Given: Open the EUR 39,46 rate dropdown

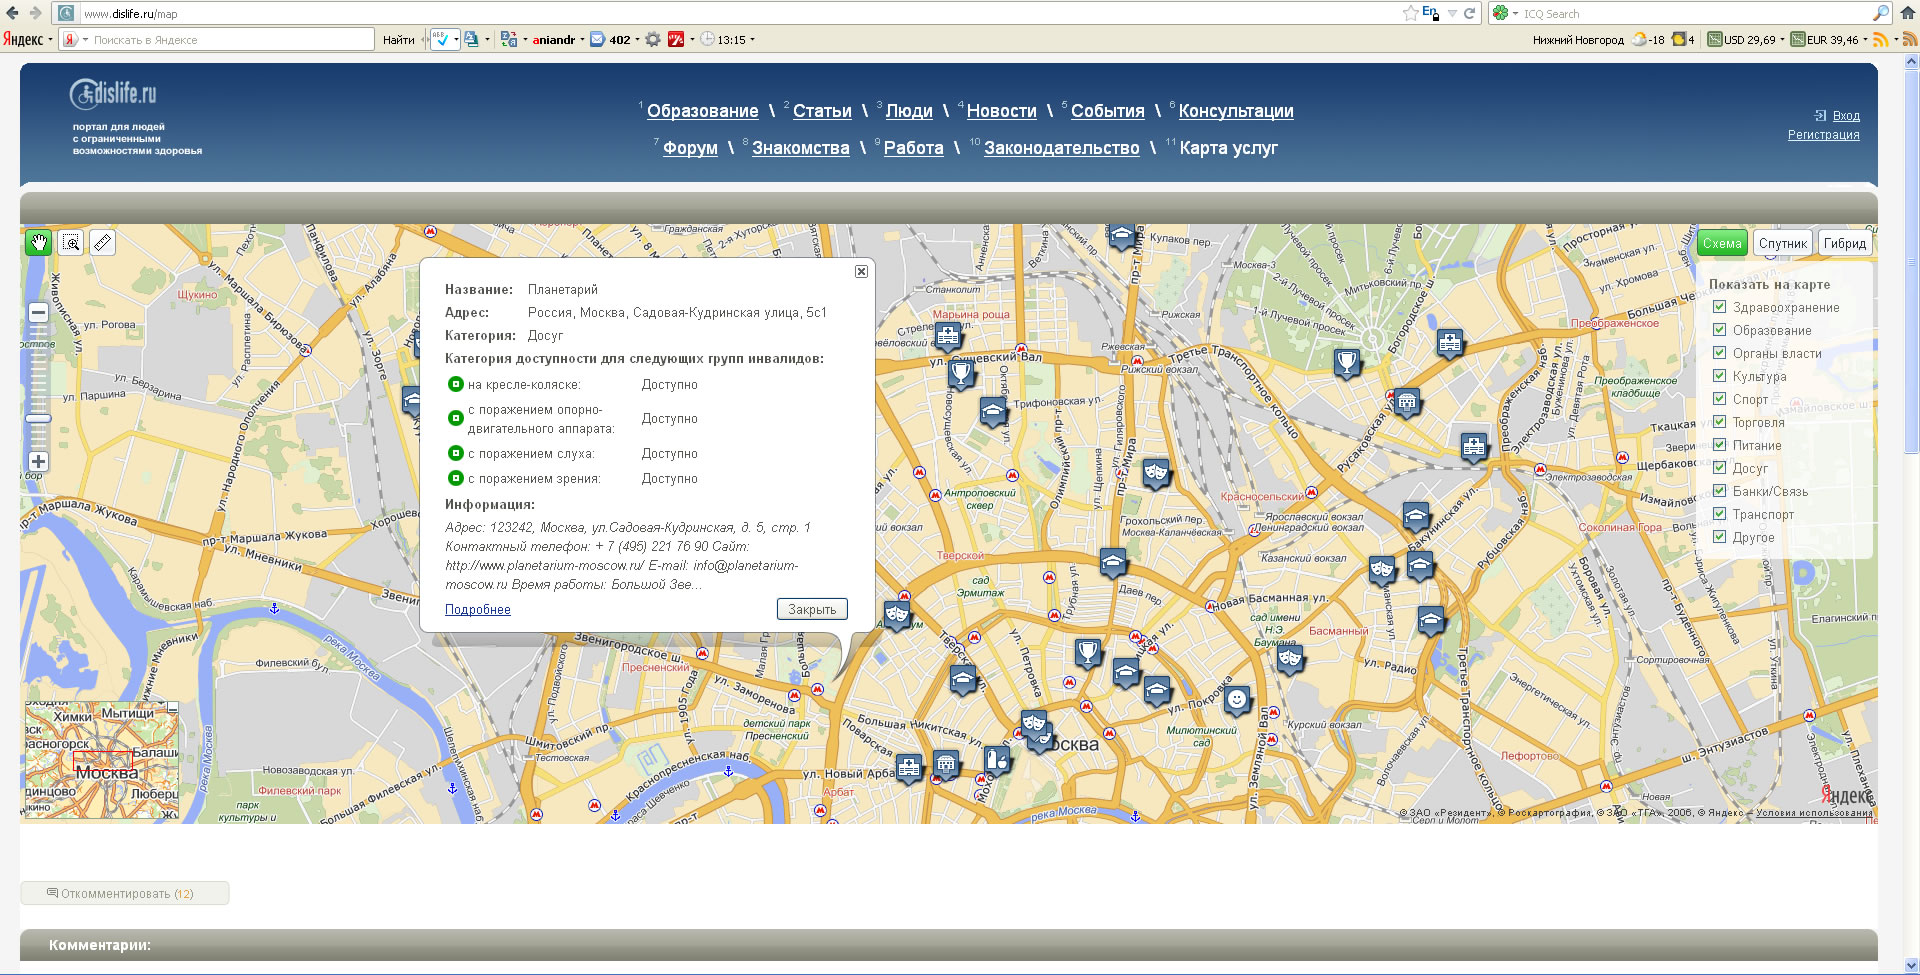Looking at the screenshot, I should tap(1865, 40).
